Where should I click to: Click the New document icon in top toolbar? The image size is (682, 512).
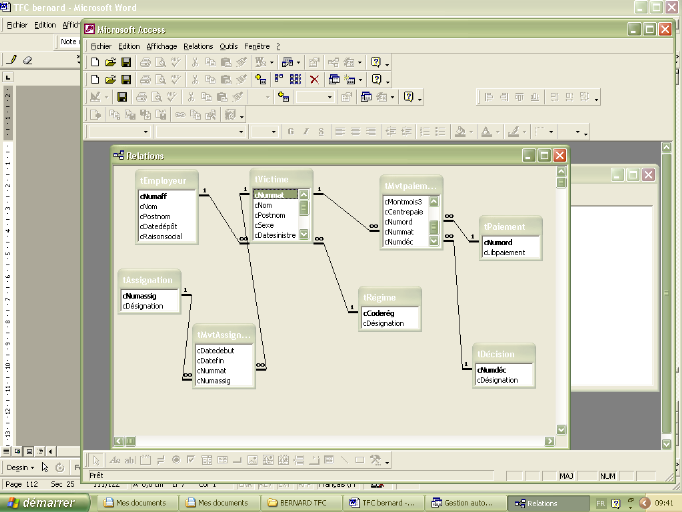(95, 62)
